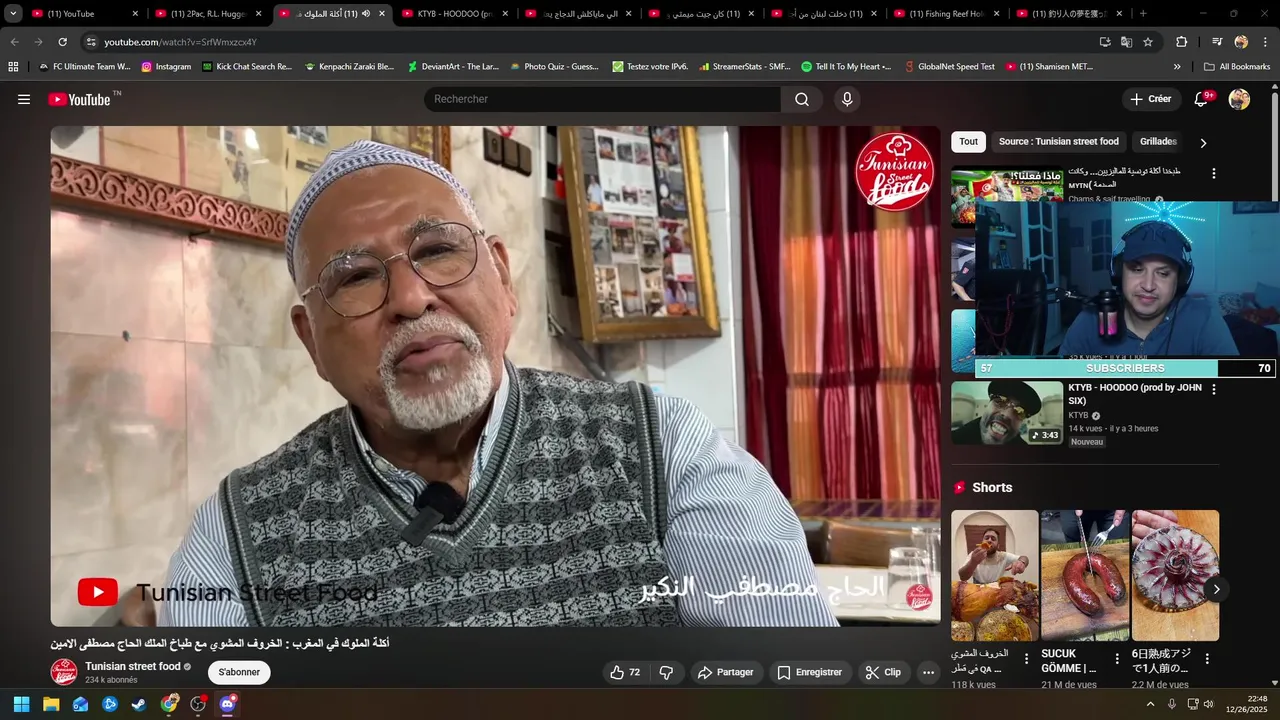The image size is (1280, 720).
Task: Open the All Bookmarks folder
Action: click(1237, 67)
